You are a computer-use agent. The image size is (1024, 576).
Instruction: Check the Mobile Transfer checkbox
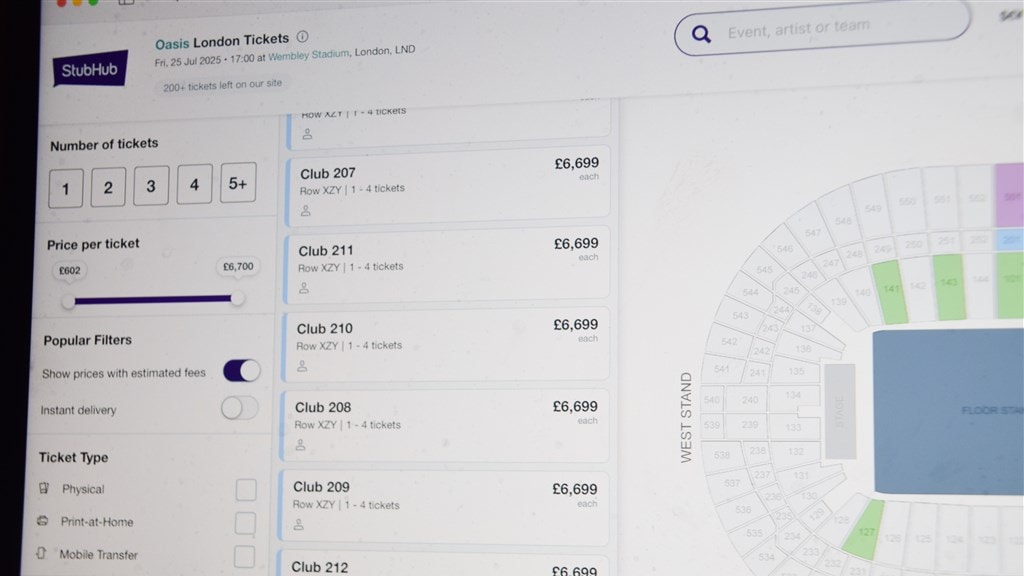click(245, 555)
